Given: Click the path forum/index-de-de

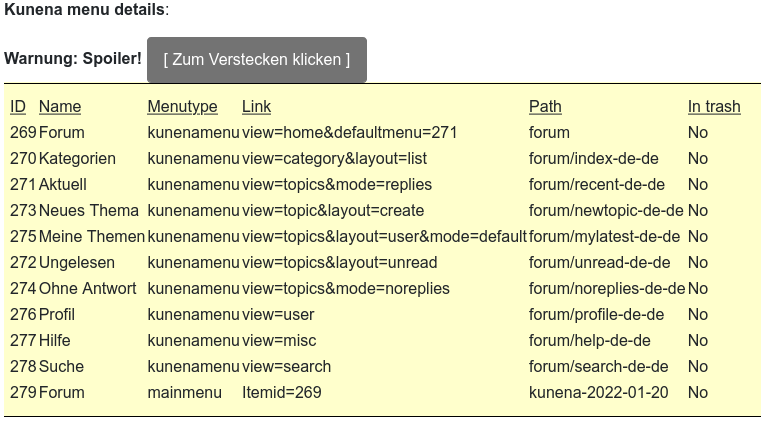Looking at the screenshot, I should 594,158.
